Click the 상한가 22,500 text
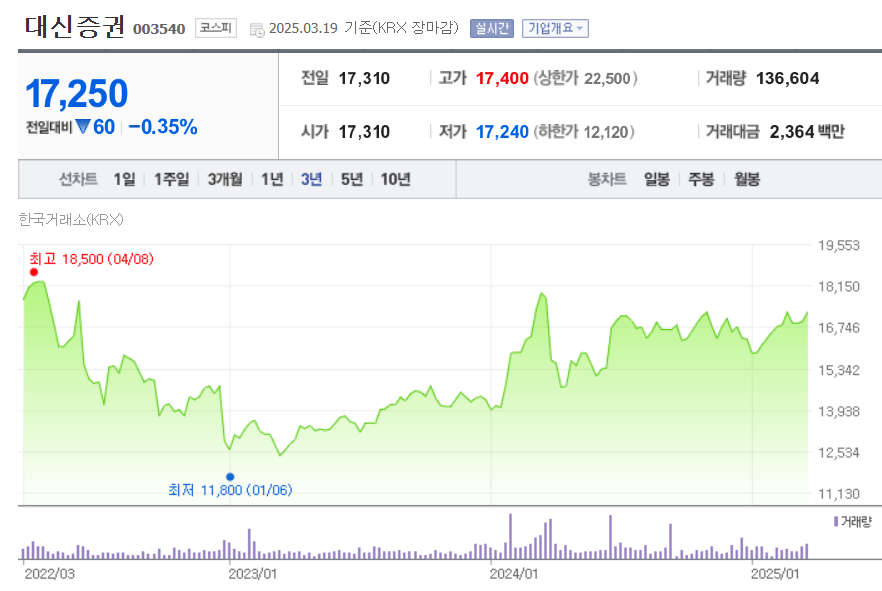Viewport: 882px width, 591px height. tap(586, 78)
